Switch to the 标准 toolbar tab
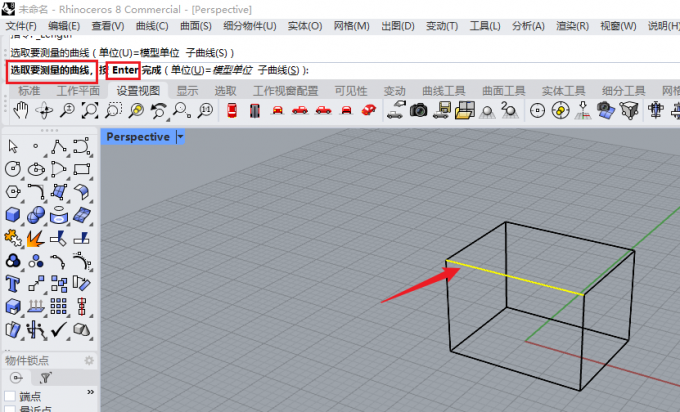Screen dimensions: 680x412 coord(29,91)
